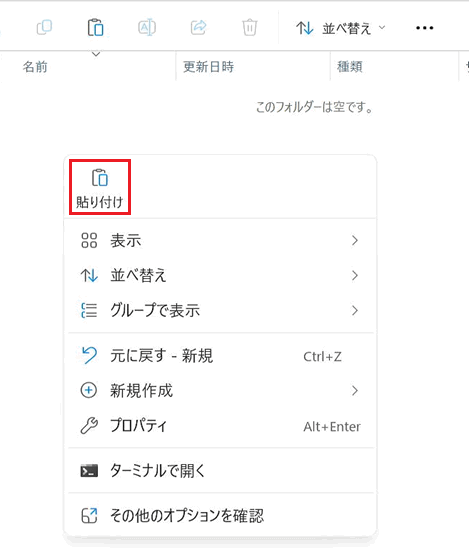
Task: Expand the 新規作成 submenu
Action: click(x=221, y=390)
